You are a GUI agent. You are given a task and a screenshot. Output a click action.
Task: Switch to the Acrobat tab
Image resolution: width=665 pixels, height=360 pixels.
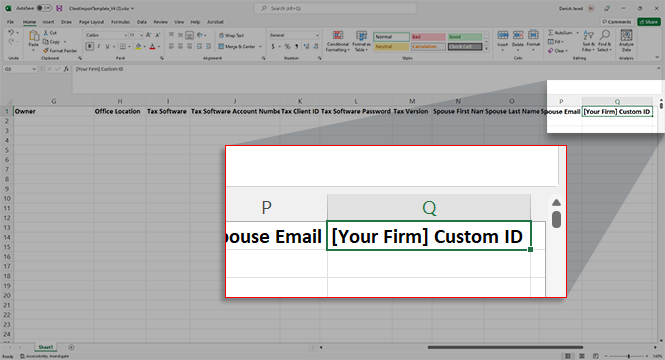point(215,22)
